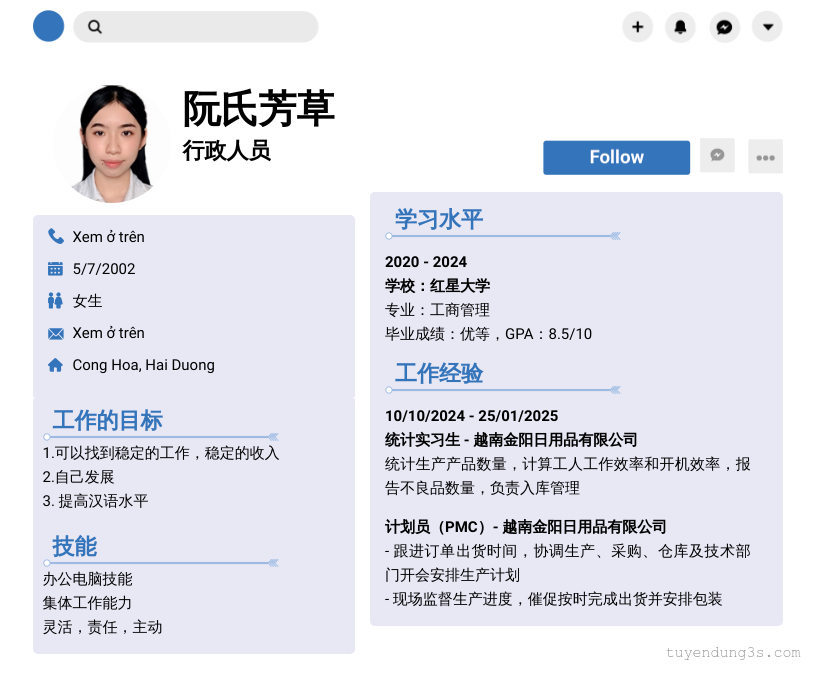This screenshot has height=679, width=815.
Task: Click skill 办公电脑技能
Action: point(87,579)
